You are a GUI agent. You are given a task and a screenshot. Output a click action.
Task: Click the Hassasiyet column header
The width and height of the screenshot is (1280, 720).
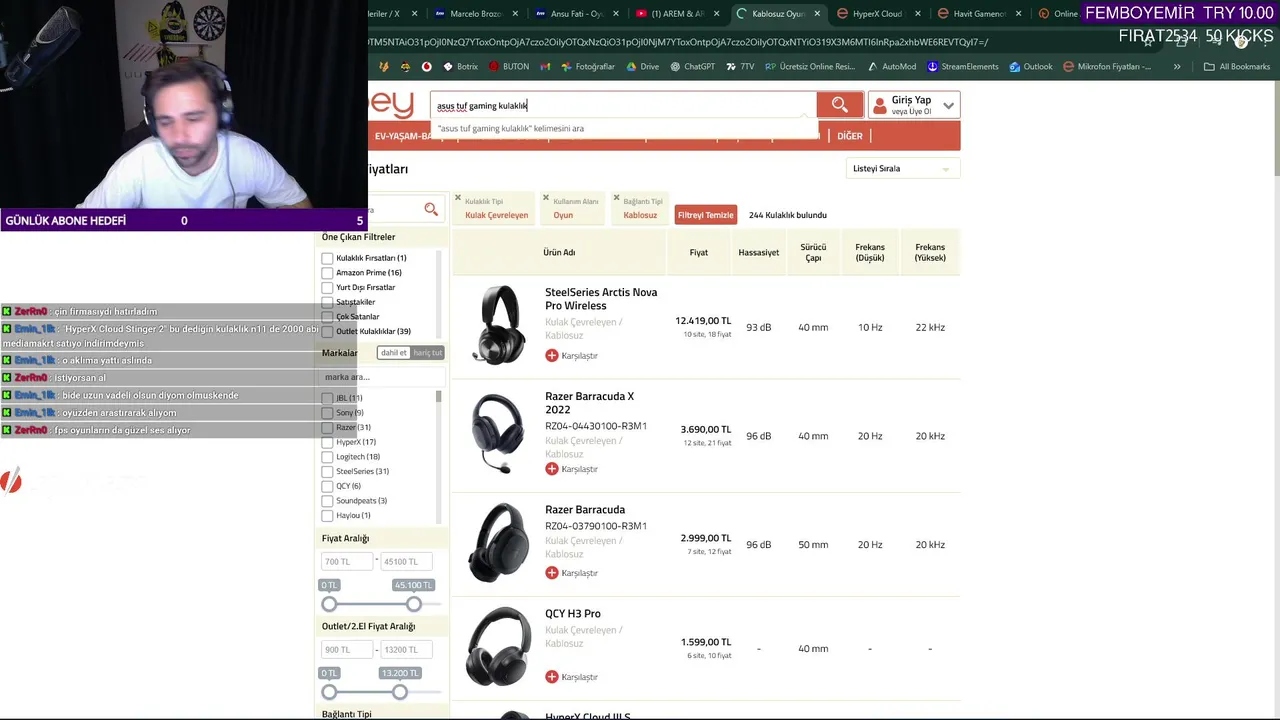[759, 253]
